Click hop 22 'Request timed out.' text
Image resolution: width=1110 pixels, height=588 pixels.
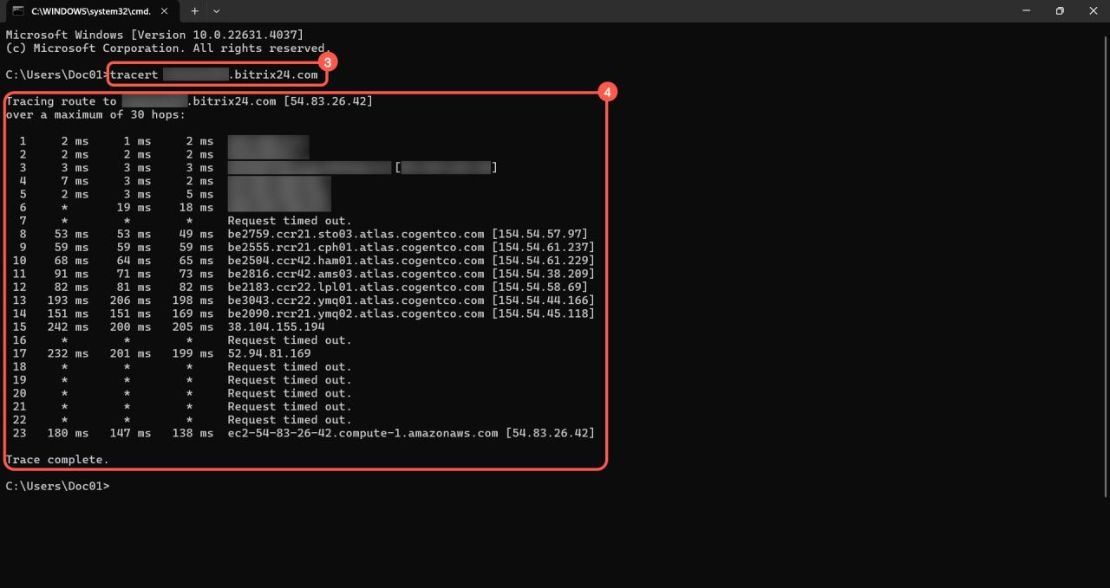click(x=290, y=420)
